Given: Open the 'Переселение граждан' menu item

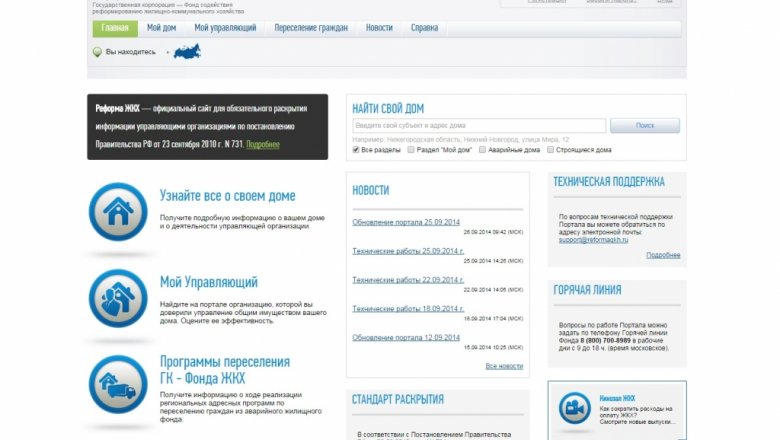Looking at the screenshot, I should tap(311, 28).
